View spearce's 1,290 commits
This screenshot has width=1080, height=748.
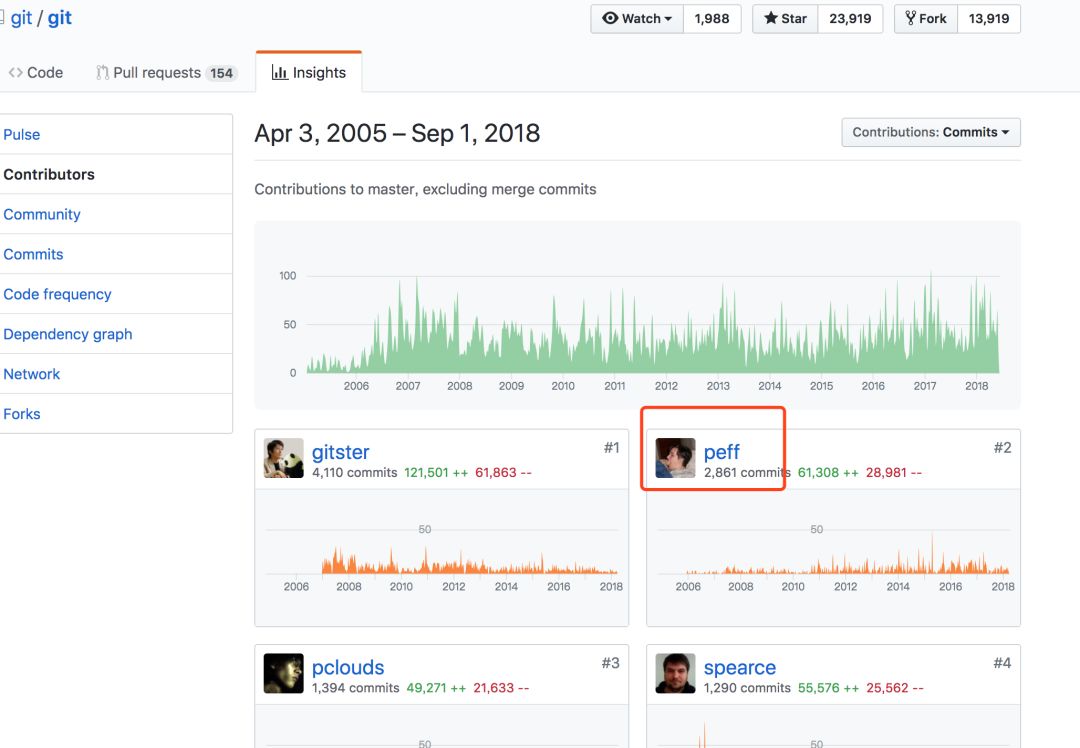(x=747, y=688)
